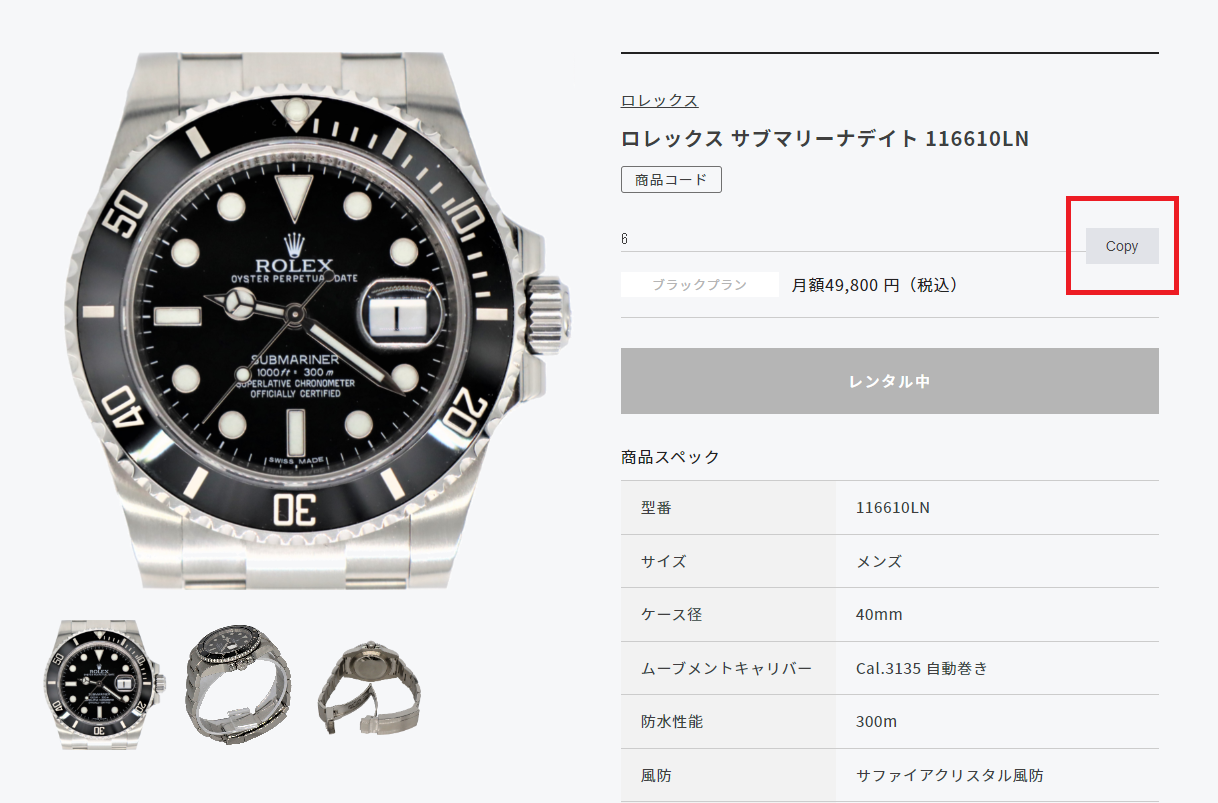Select the front-view watch thumbnail
The width and height of the screenshot is (1218, 803).
(x=105, y=685)
